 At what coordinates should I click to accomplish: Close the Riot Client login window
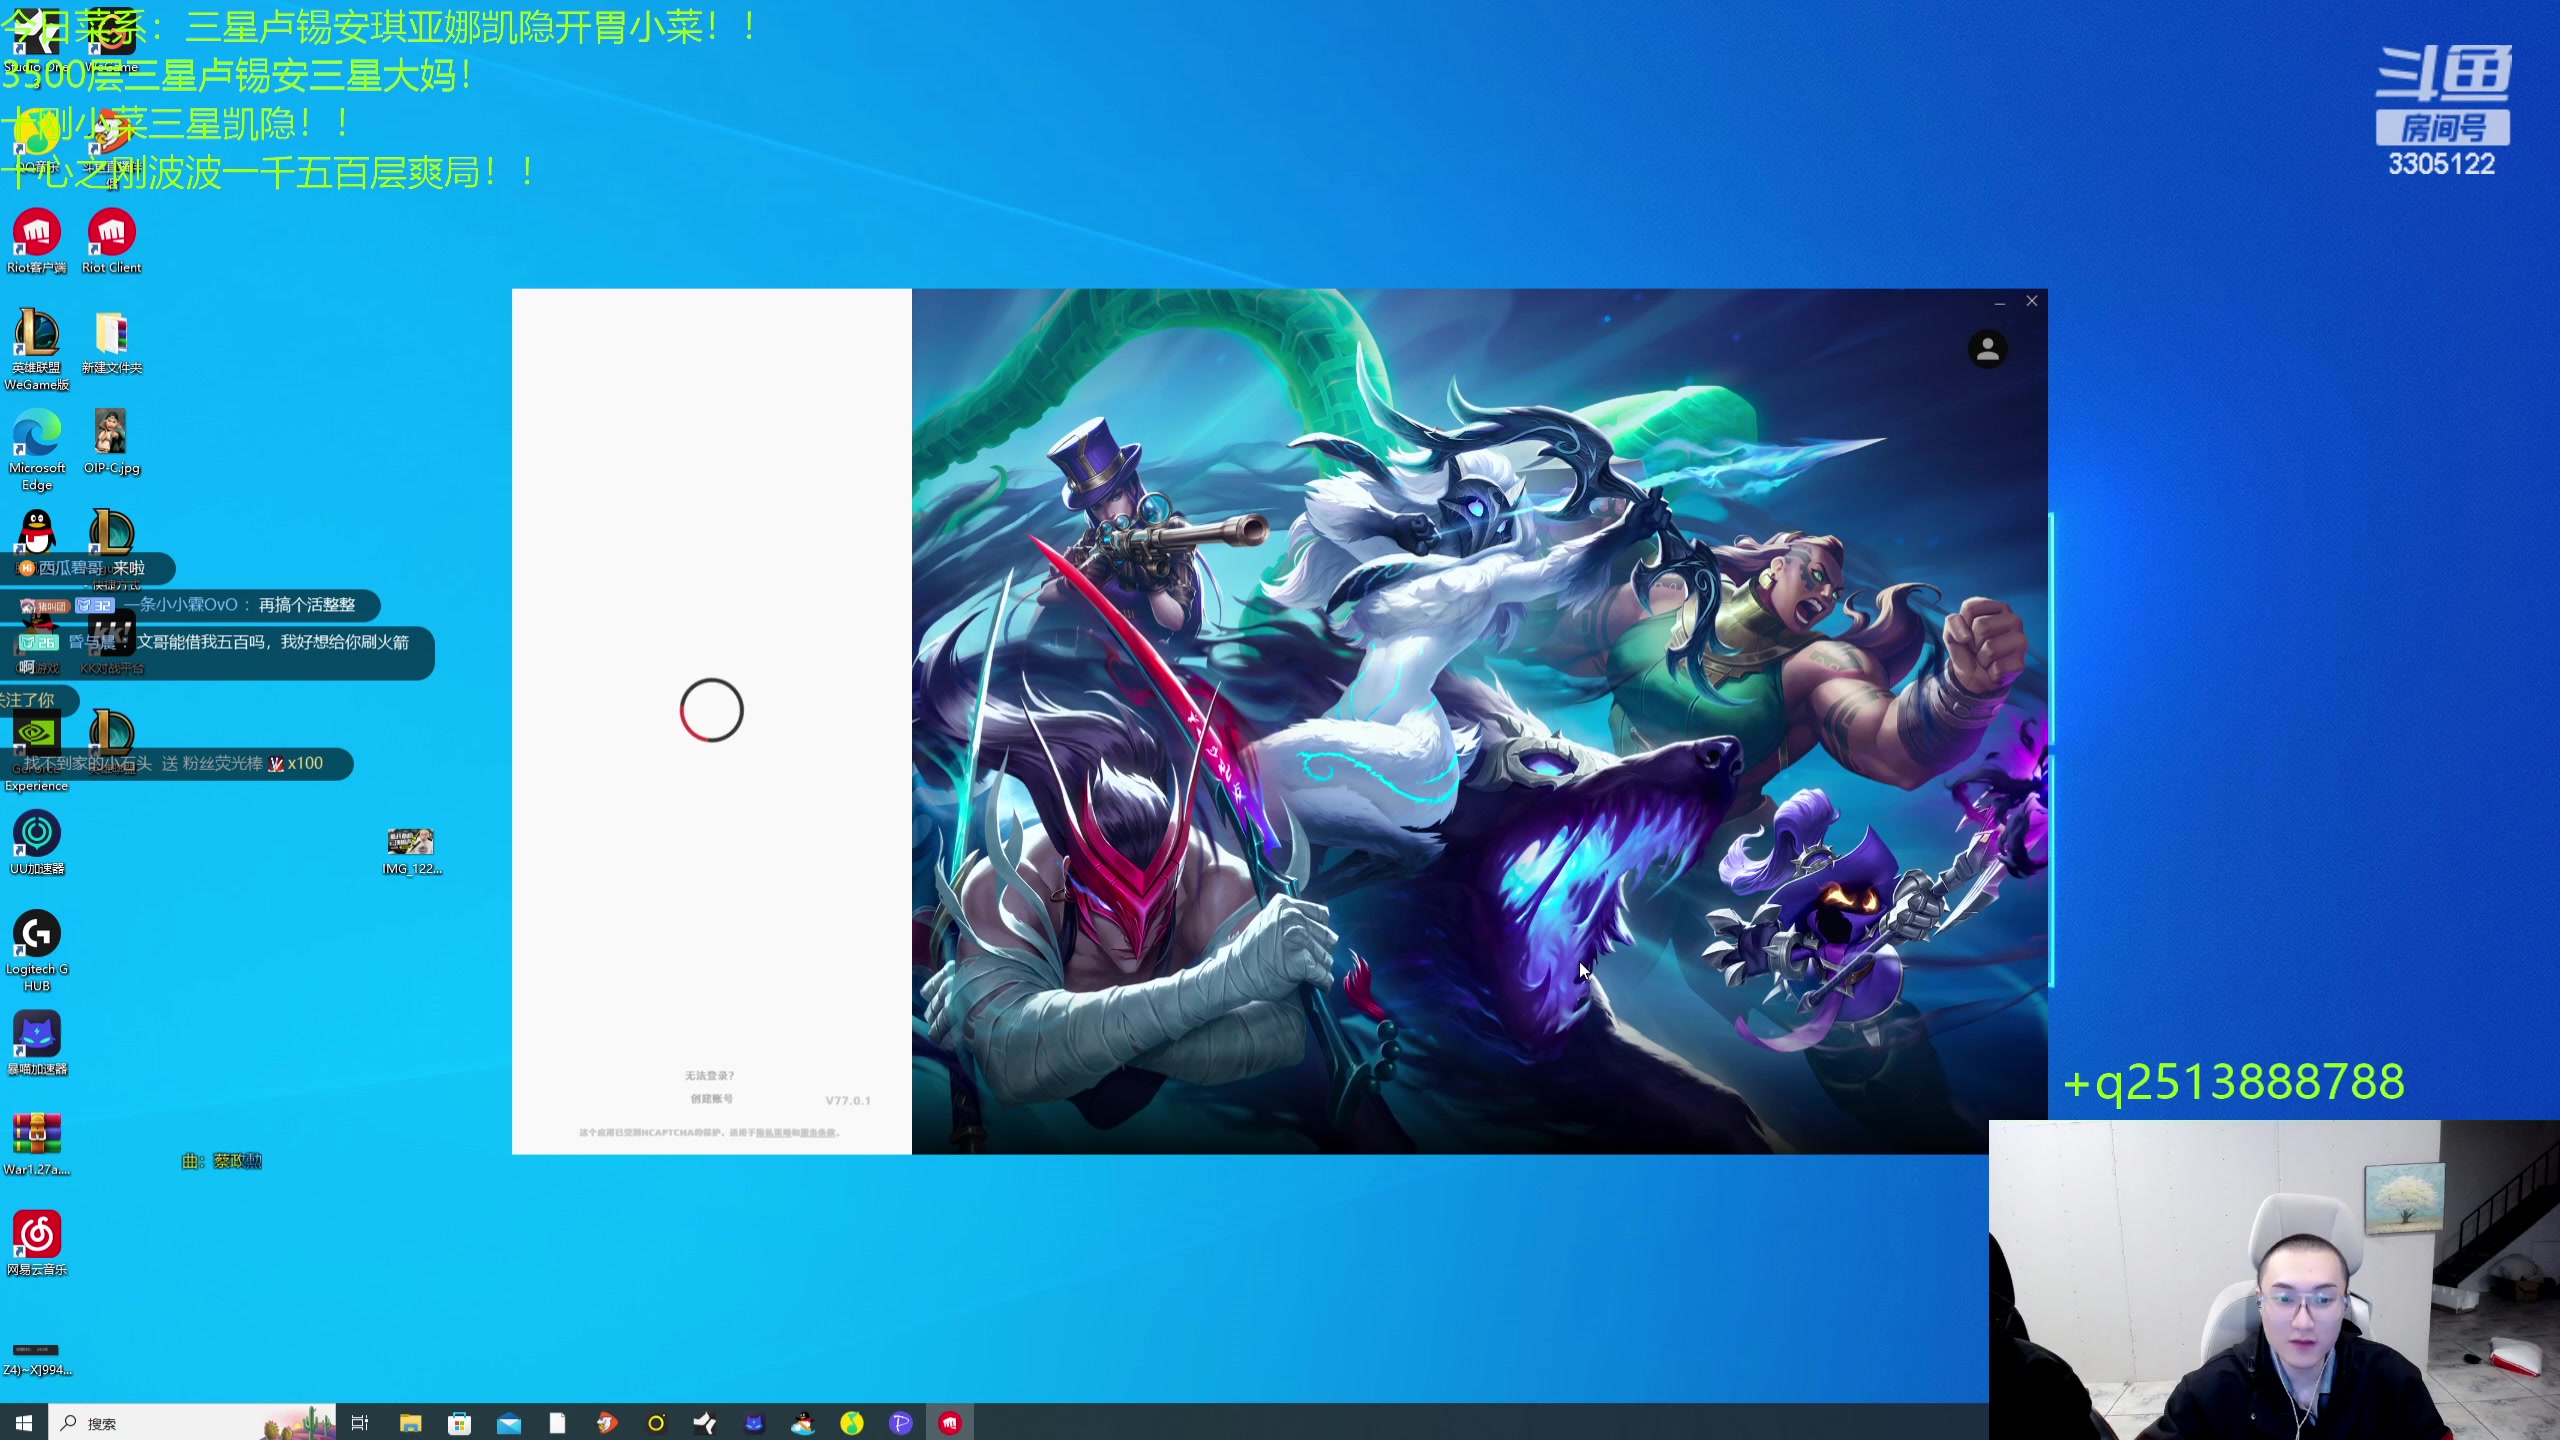pos(2032,301)
